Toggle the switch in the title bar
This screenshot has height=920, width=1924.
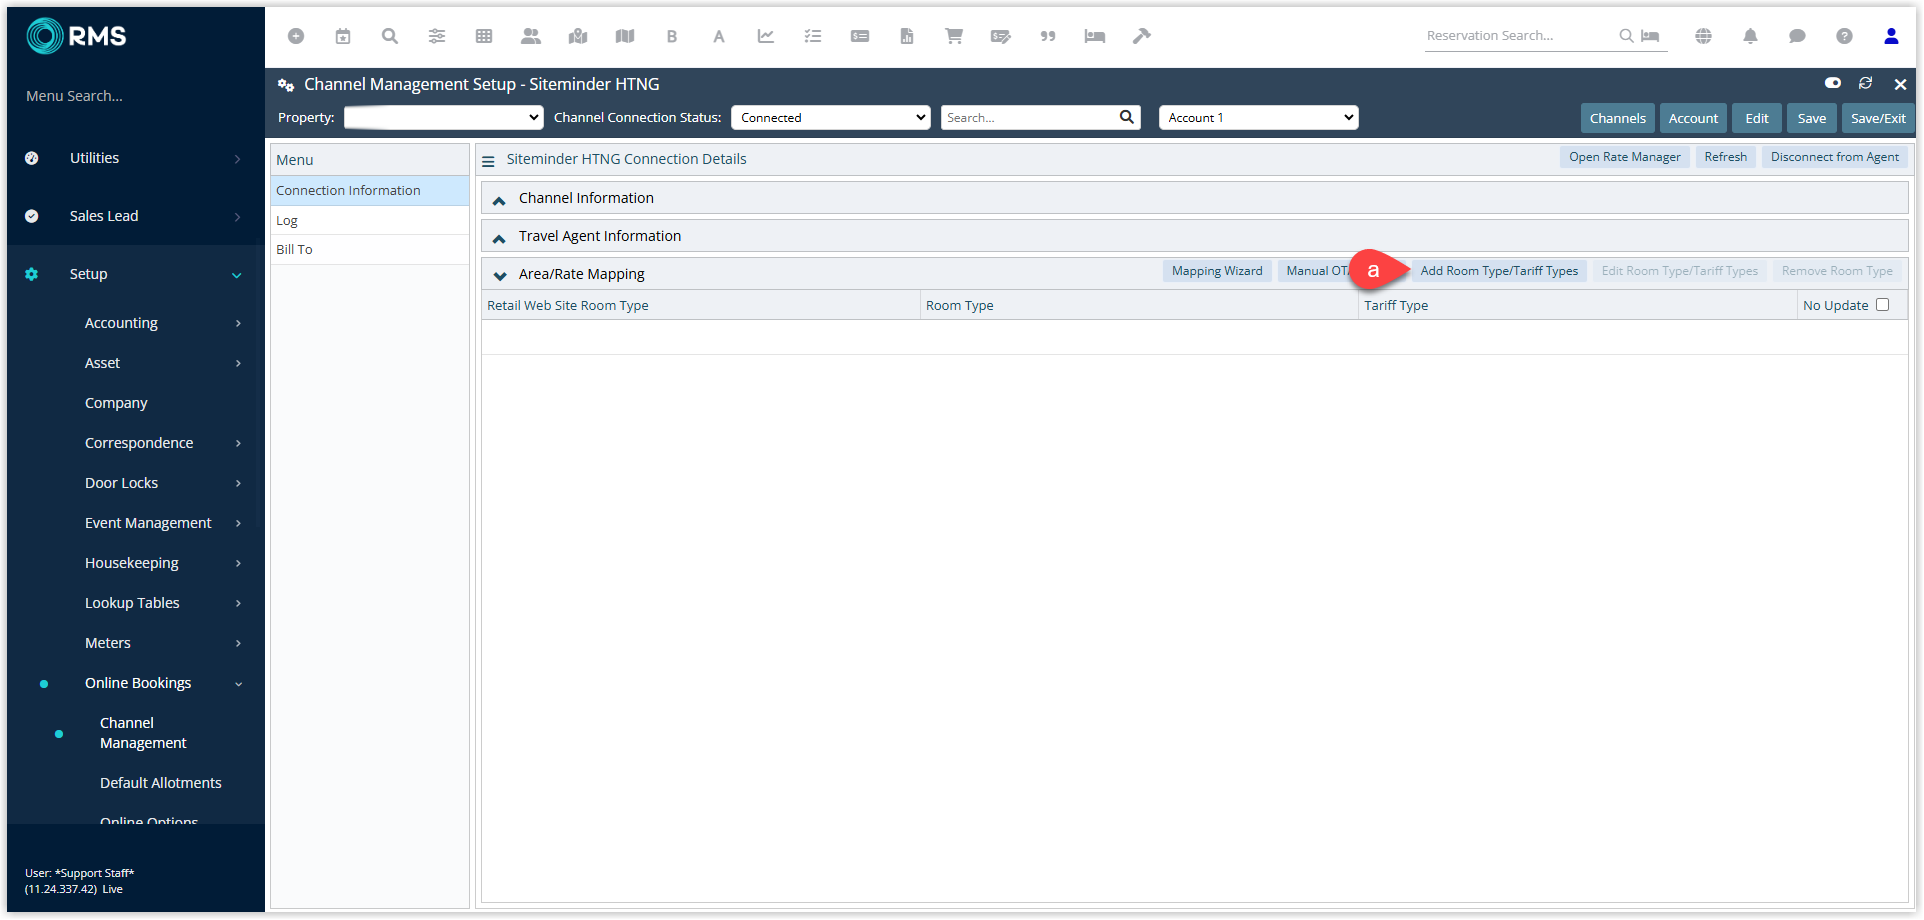1833,83
